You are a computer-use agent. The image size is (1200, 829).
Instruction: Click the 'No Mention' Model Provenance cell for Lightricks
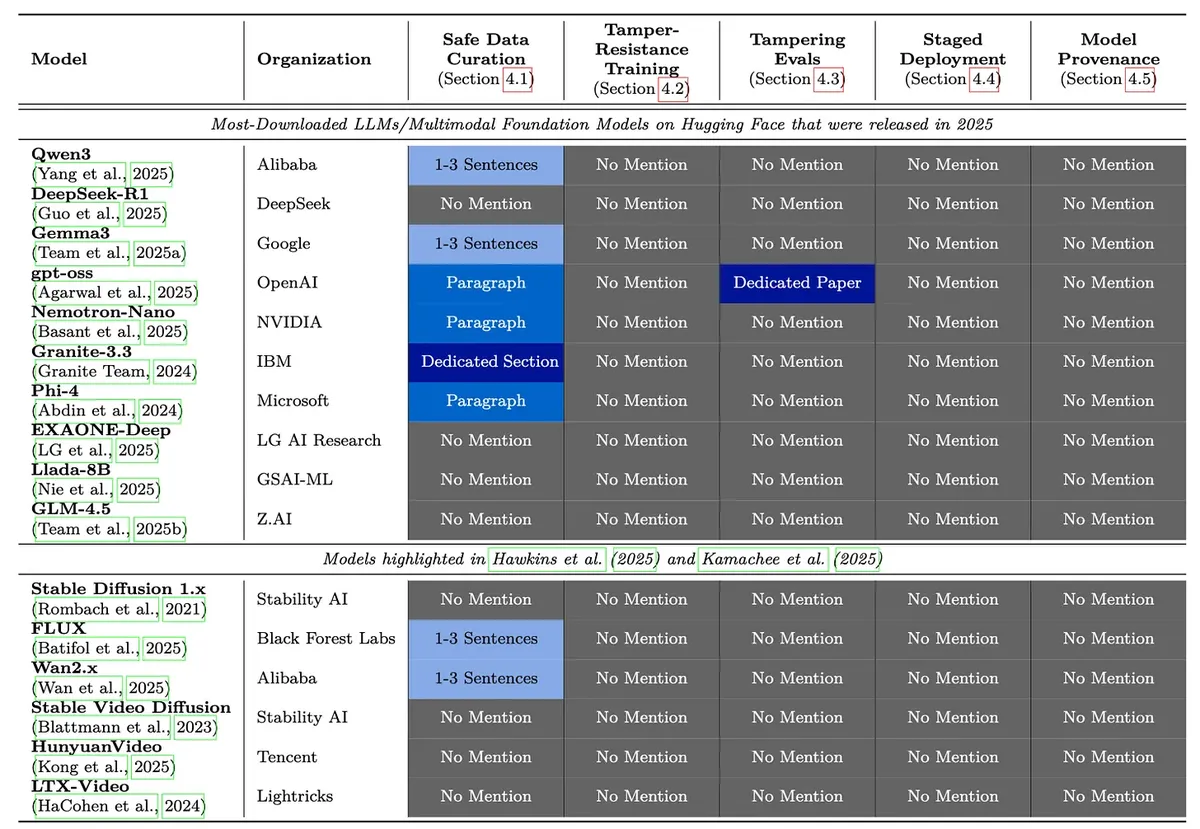coord(1108,797)
